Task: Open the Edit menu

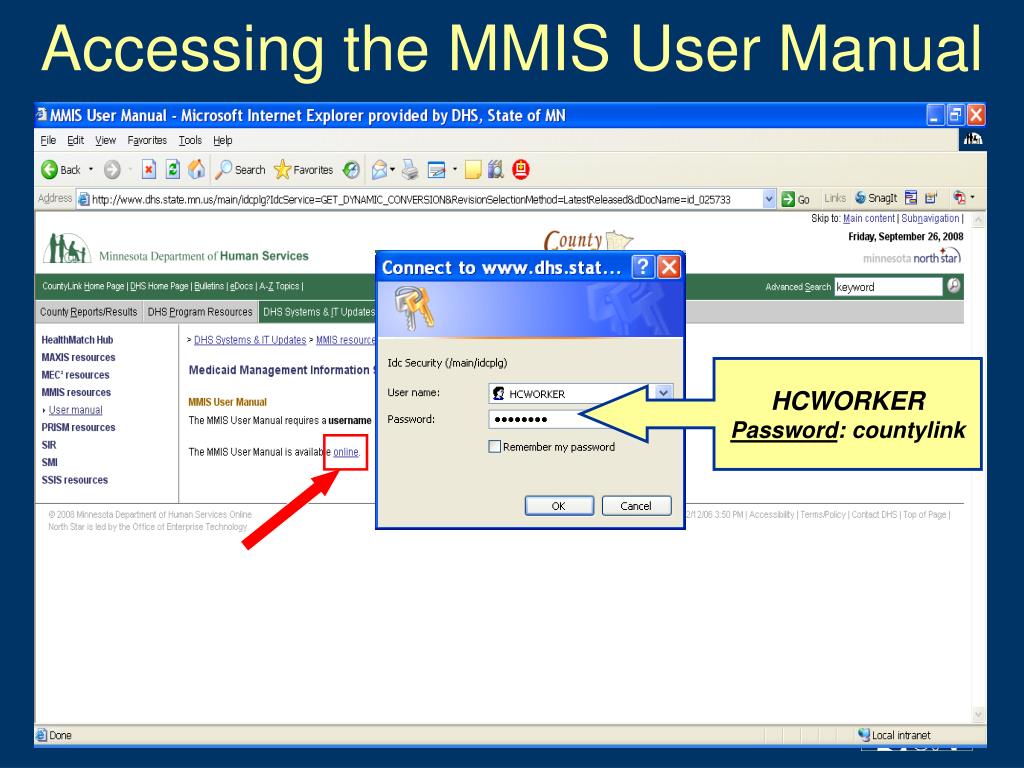Action: point(76,140)
